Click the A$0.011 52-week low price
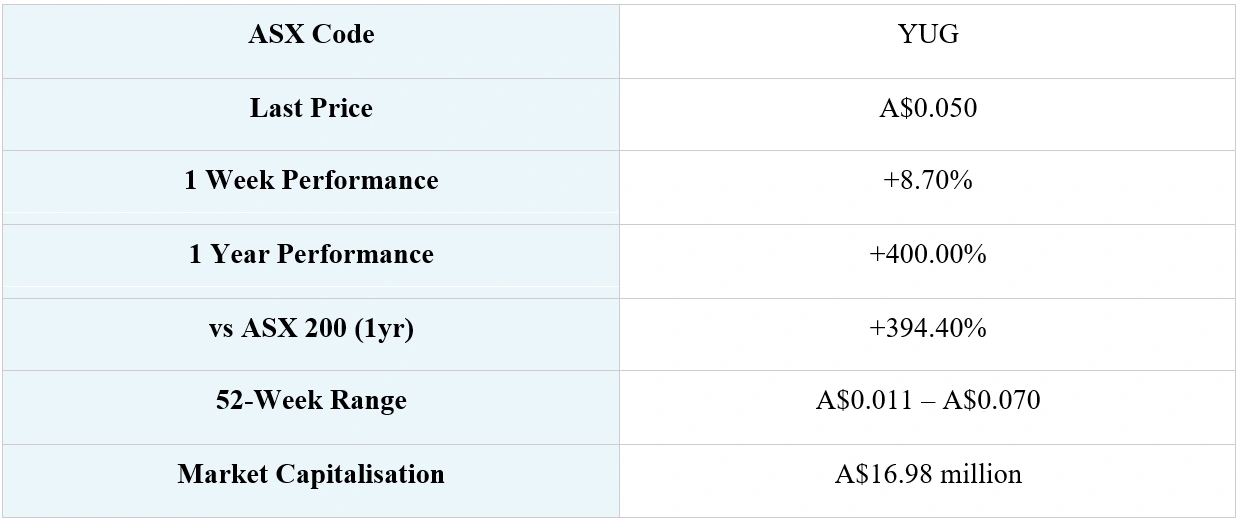1237x518 pixels. click(x=864, y=401)
